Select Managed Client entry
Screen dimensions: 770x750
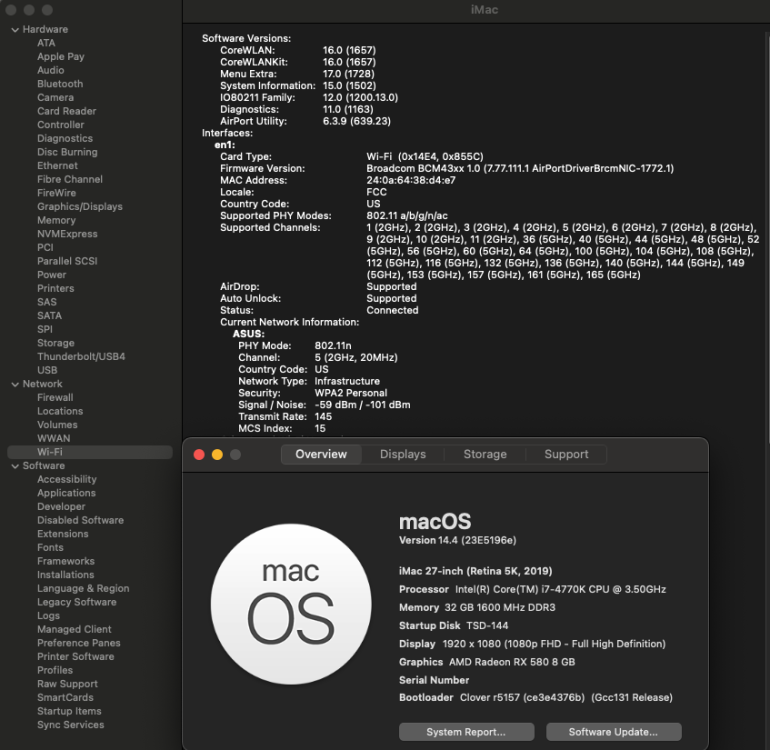(74, 629)
